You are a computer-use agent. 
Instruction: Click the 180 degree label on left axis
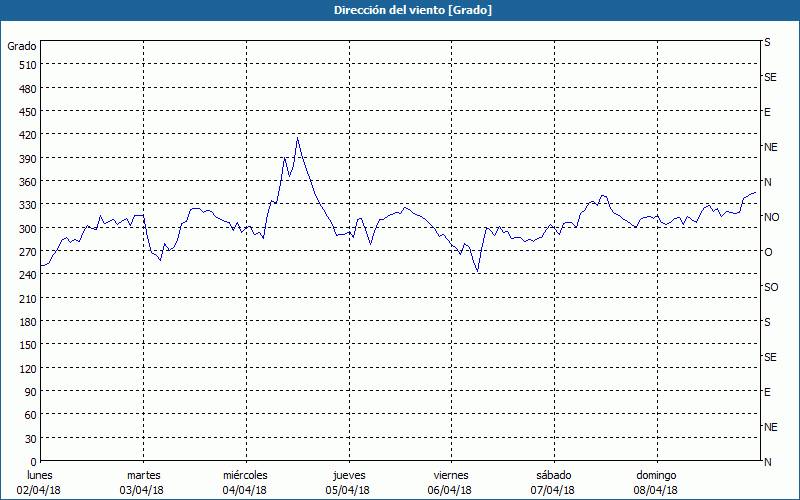coord(26,322)
